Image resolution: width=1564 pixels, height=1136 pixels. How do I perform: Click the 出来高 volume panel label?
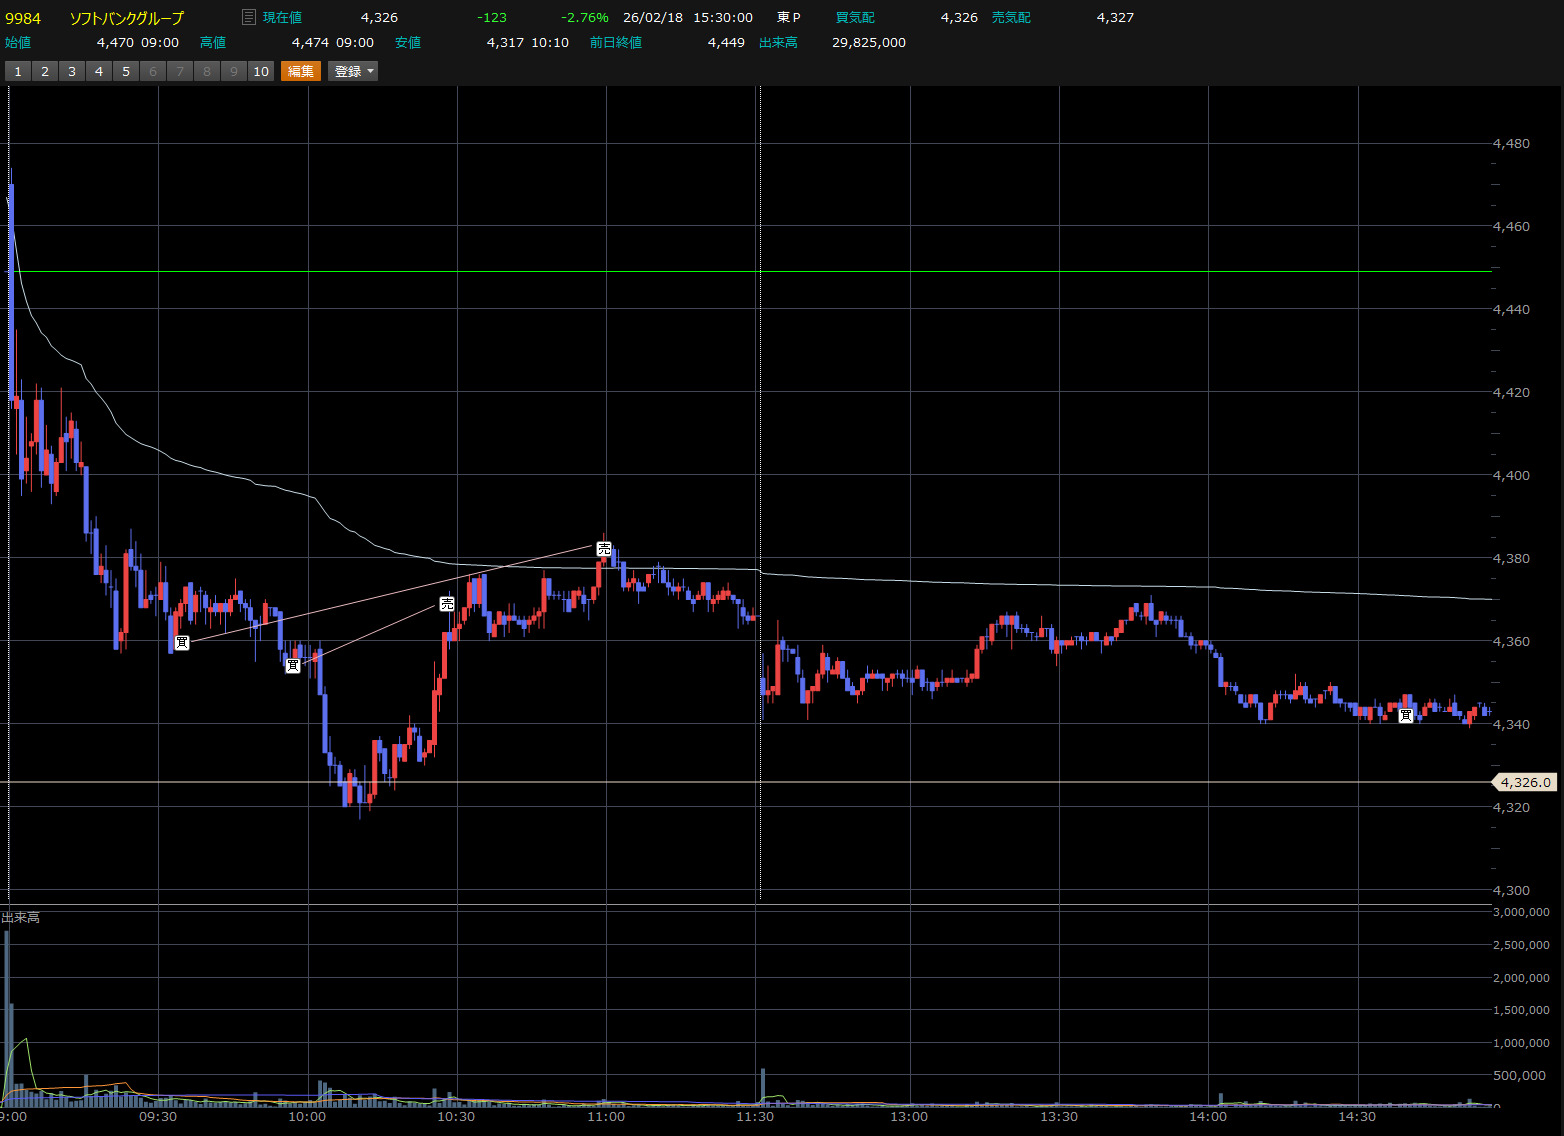(21, 917)
